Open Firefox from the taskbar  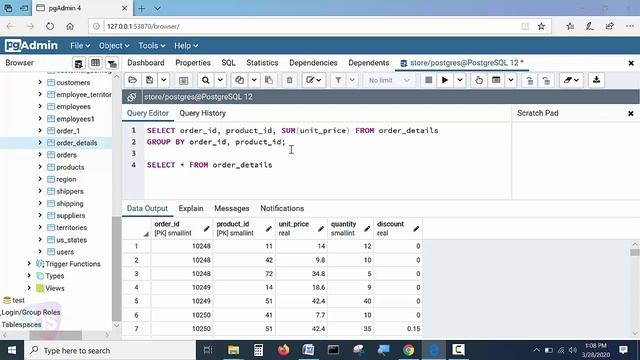coord(283,350)
